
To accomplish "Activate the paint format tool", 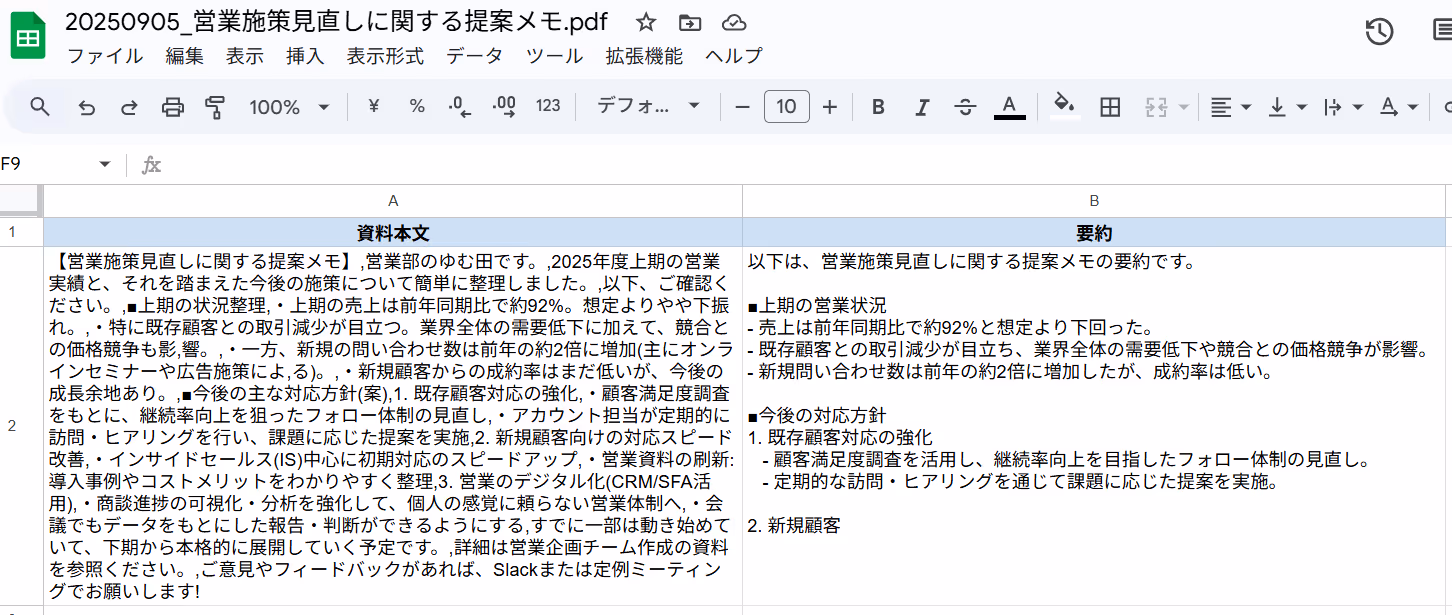I will [215, 107].
